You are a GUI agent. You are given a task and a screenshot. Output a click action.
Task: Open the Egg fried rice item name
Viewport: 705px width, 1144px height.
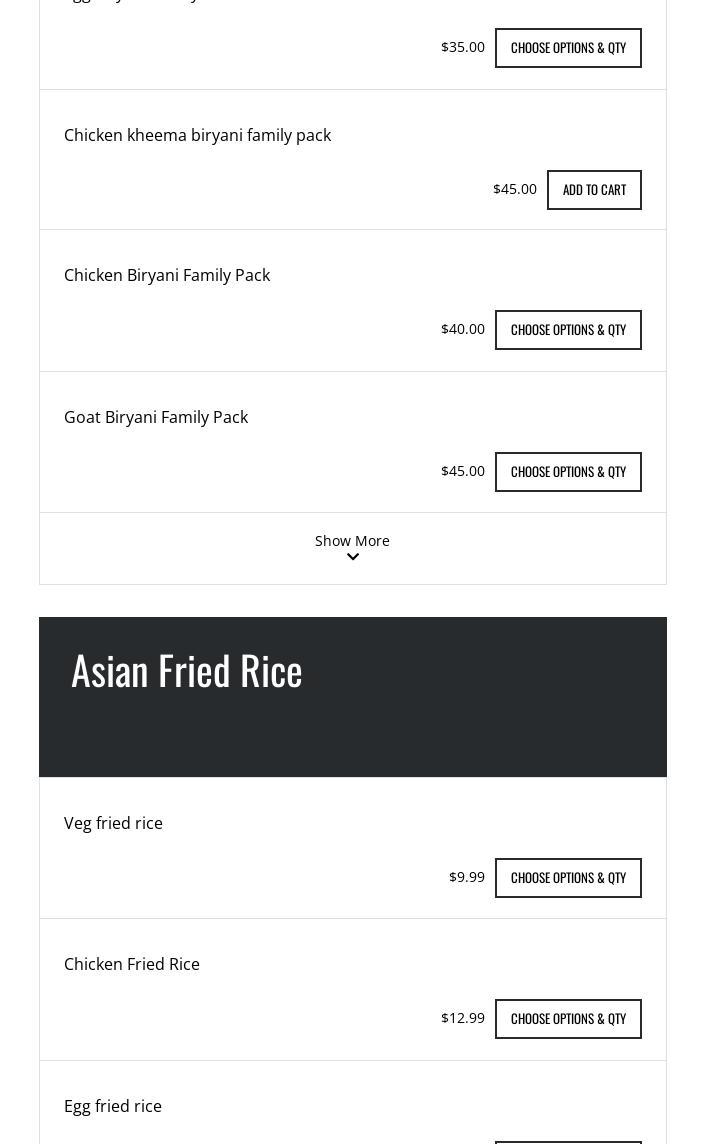coord(113,1106)
